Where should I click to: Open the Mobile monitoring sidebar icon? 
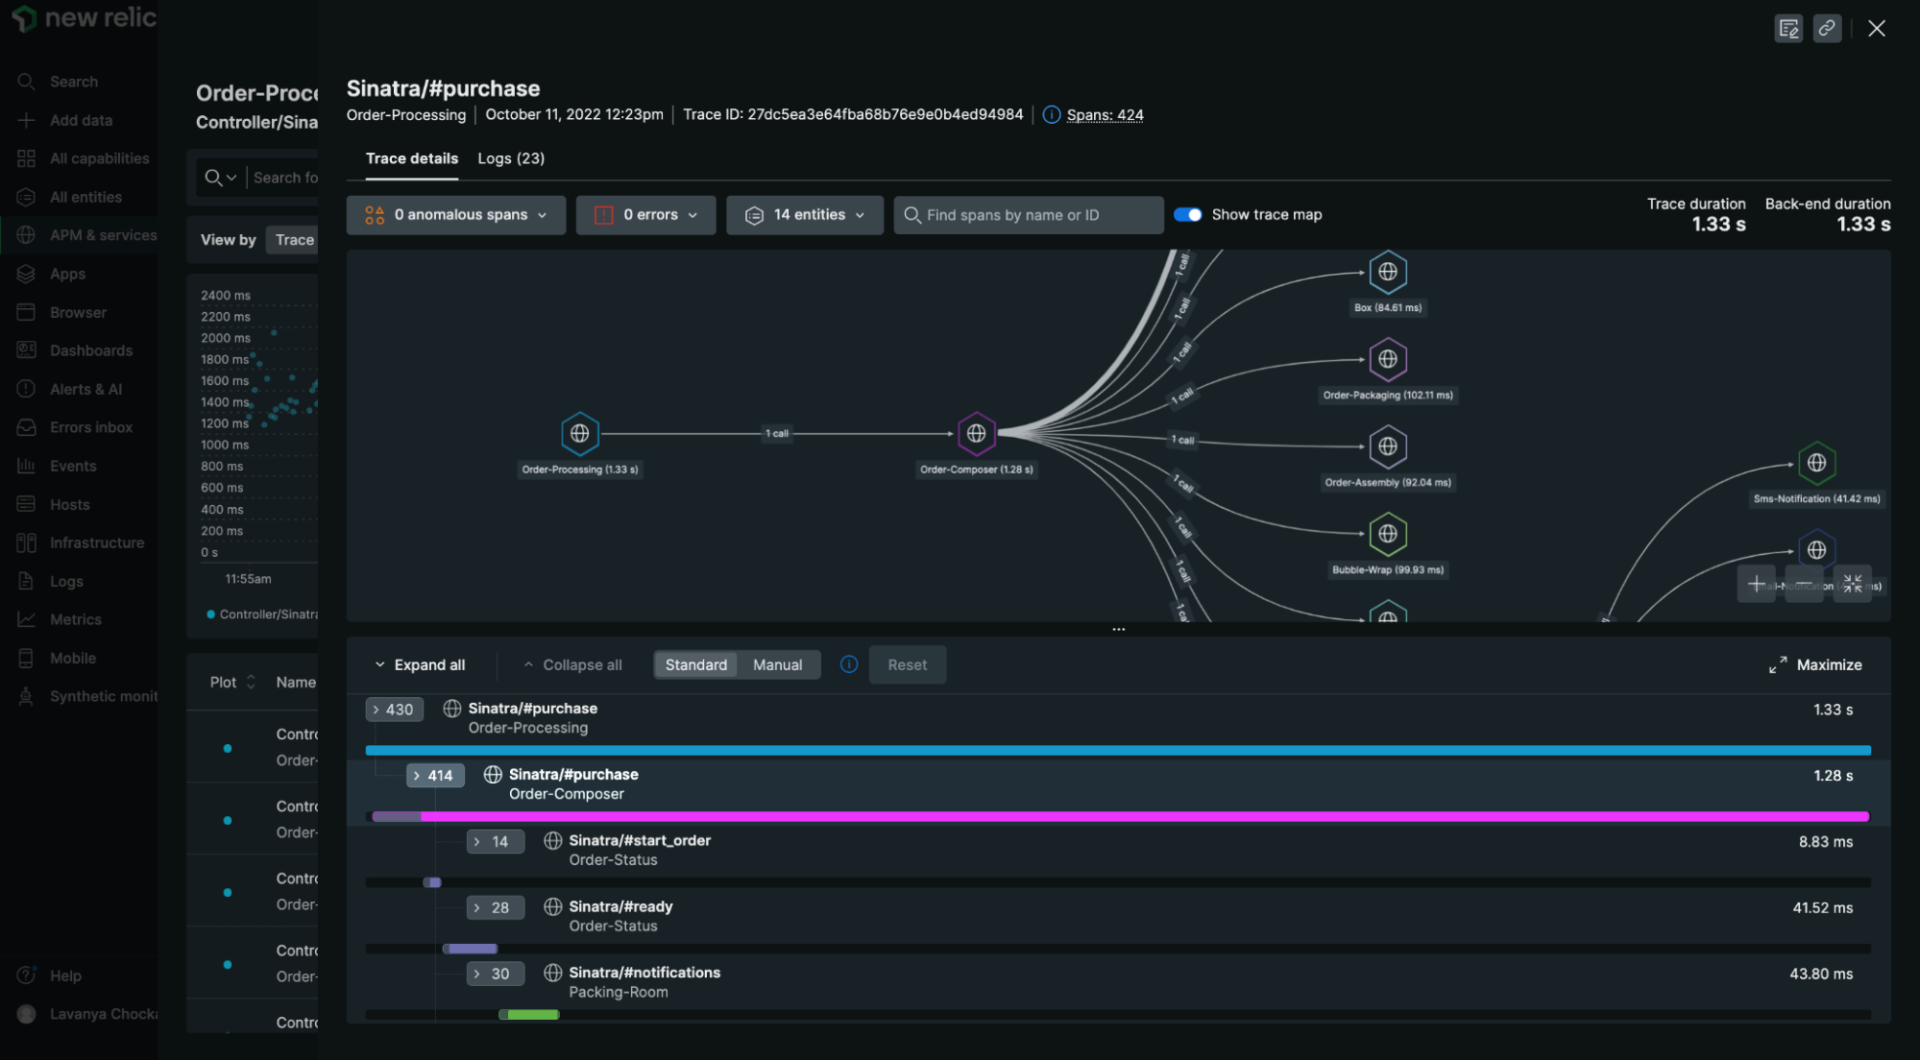click(x=26, y=657)
